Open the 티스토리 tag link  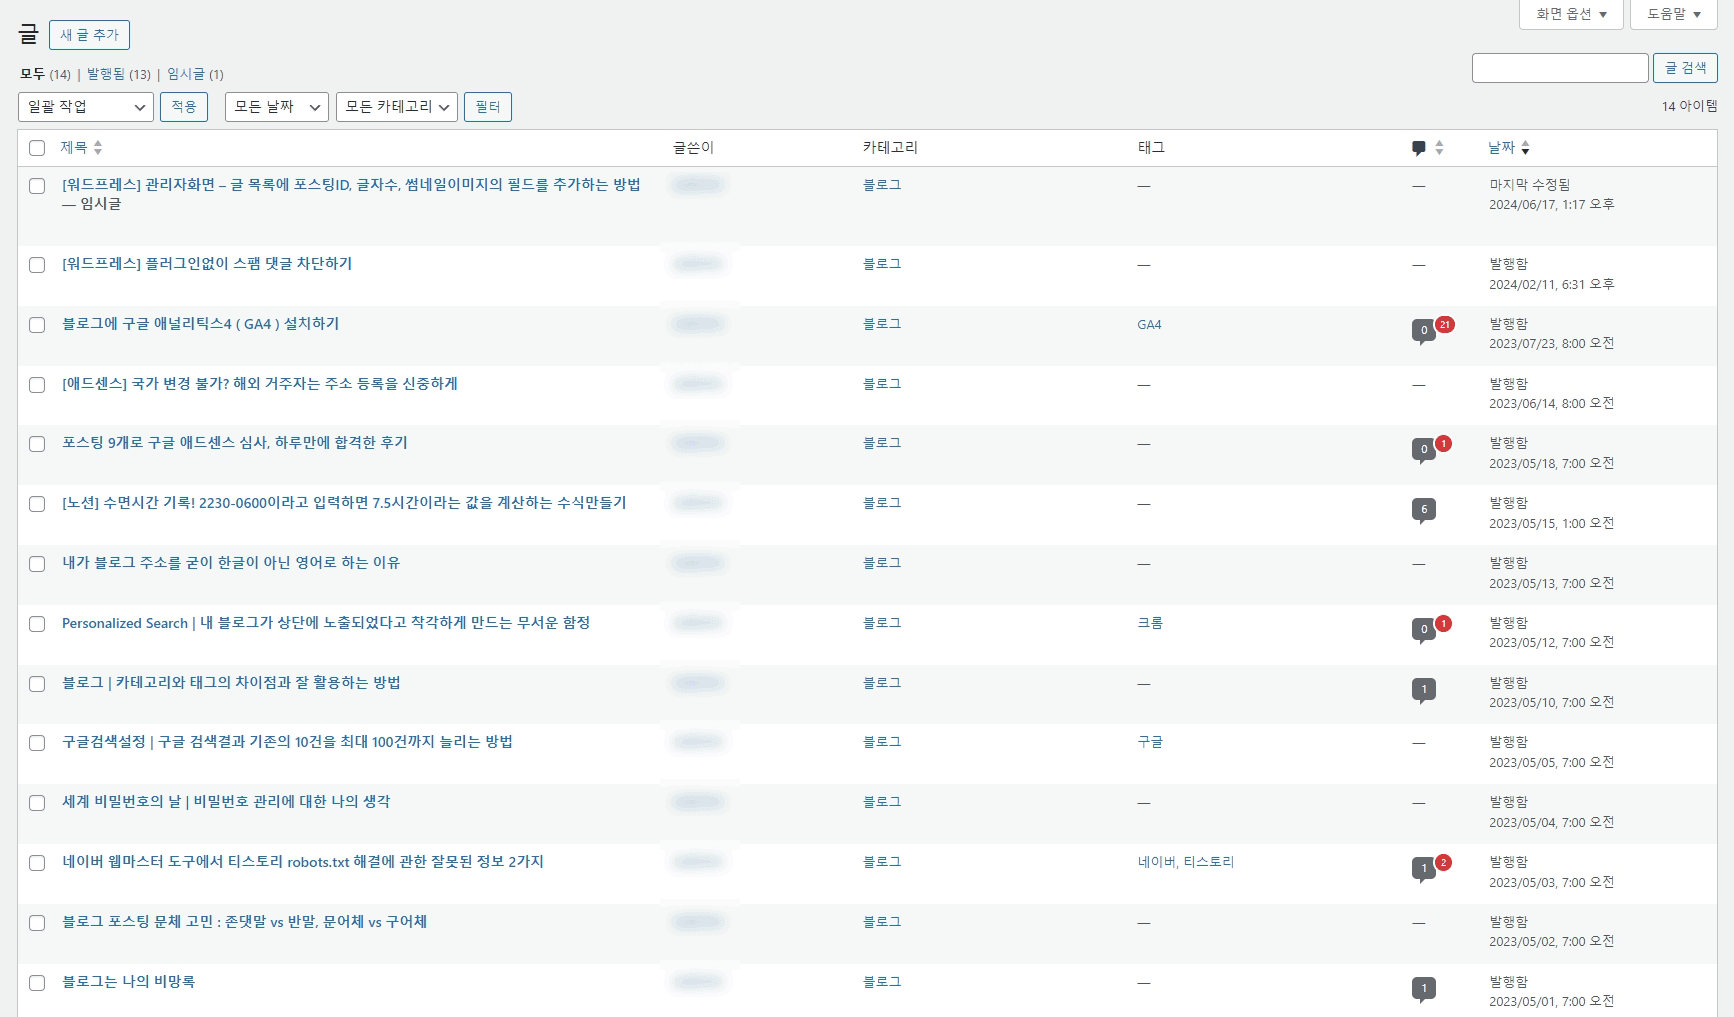click(x=1209, y=862)
